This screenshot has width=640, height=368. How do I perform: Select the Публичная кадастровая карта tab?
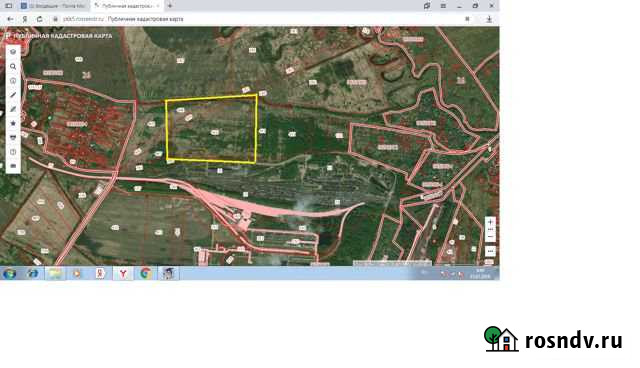[127, 6]
